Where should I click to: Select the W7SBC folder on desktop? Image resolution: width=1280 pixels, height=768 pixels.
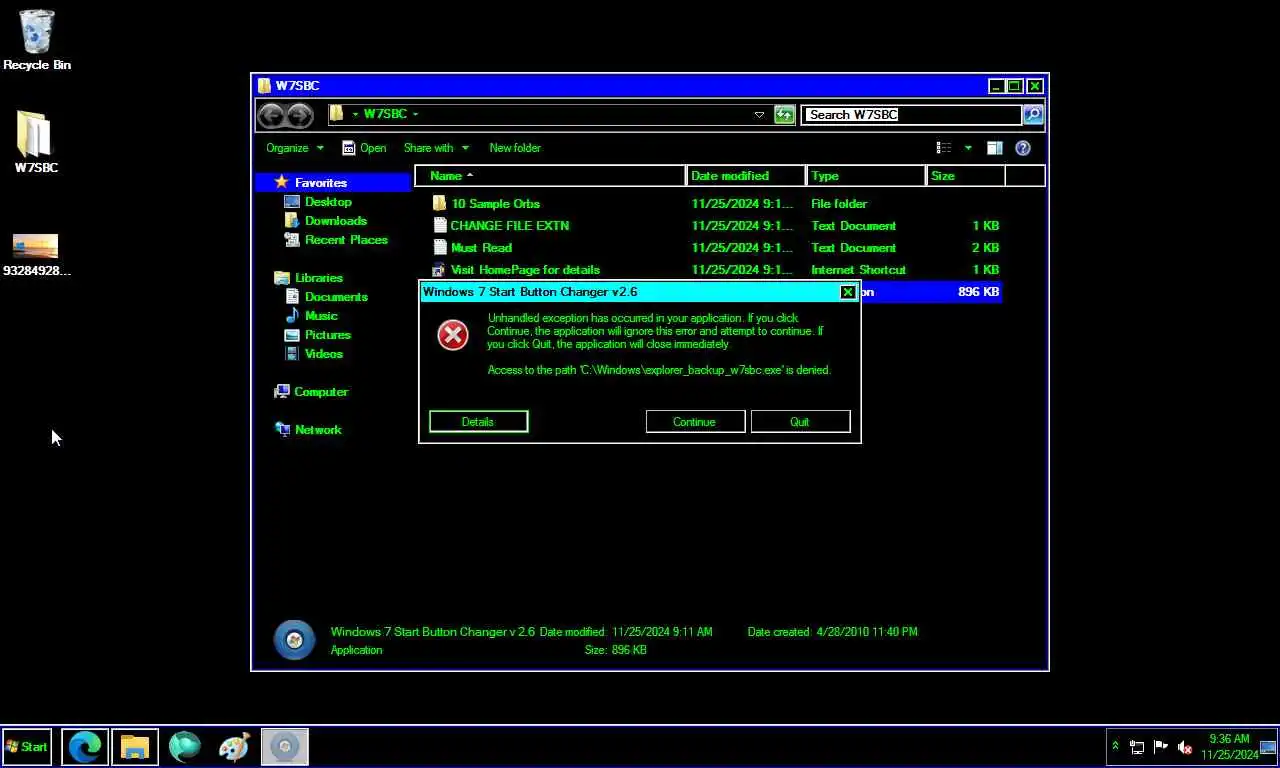pos(35,134)
